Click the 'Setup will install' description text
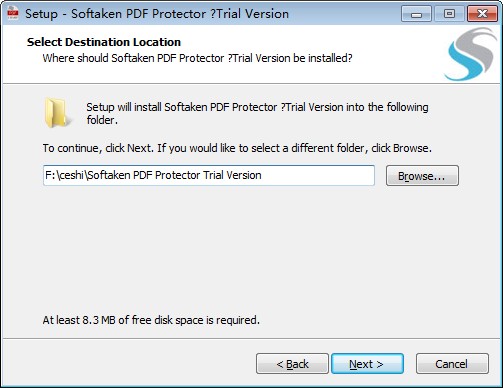503x388 pixels. (257, 113)
